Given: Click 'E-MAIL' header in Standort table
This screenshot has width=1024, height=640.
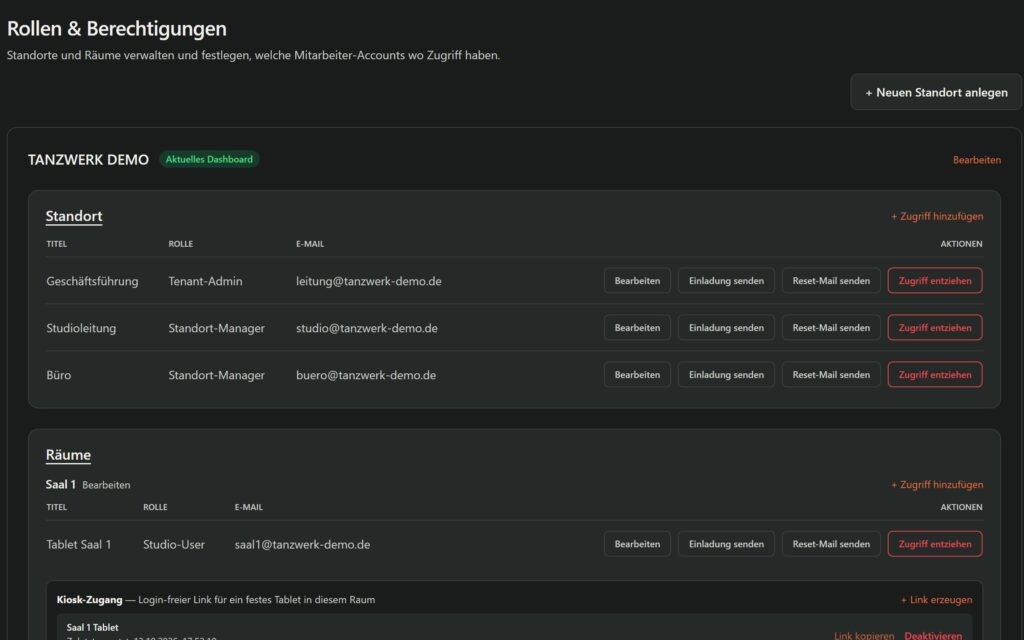Looking at the screenshot, I should tap(310, 244).
